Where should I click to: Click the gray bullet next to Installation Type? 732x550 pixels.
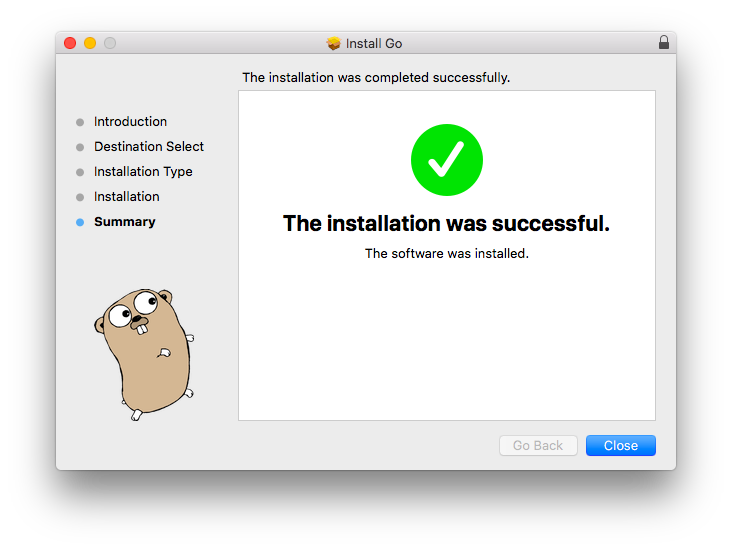pos(80,172)
